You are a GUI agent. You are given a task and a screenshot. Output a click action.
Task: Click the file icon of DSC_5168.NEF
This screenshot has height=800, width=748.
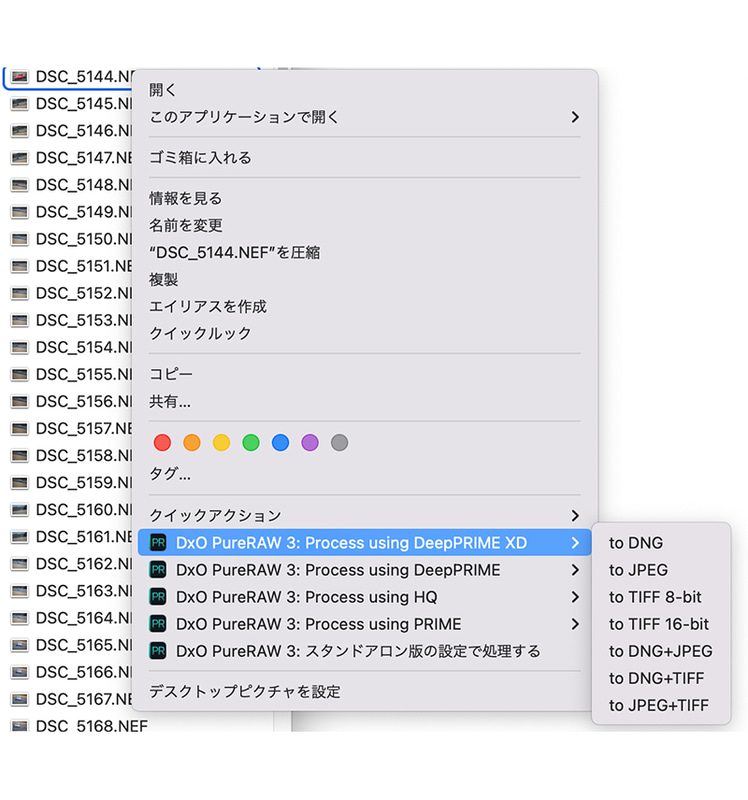pyautogui.click(x=20, y=726)
